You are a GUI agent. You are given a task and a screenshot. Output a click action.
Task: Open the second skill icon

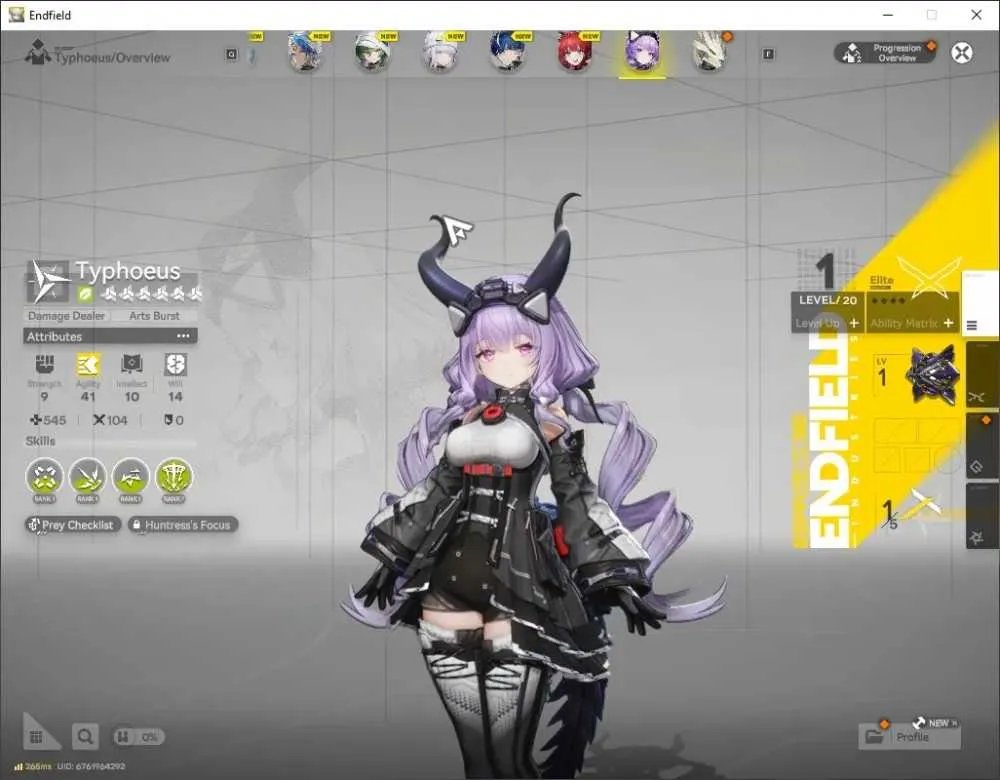pyautogui.click(x=87, y=477)
